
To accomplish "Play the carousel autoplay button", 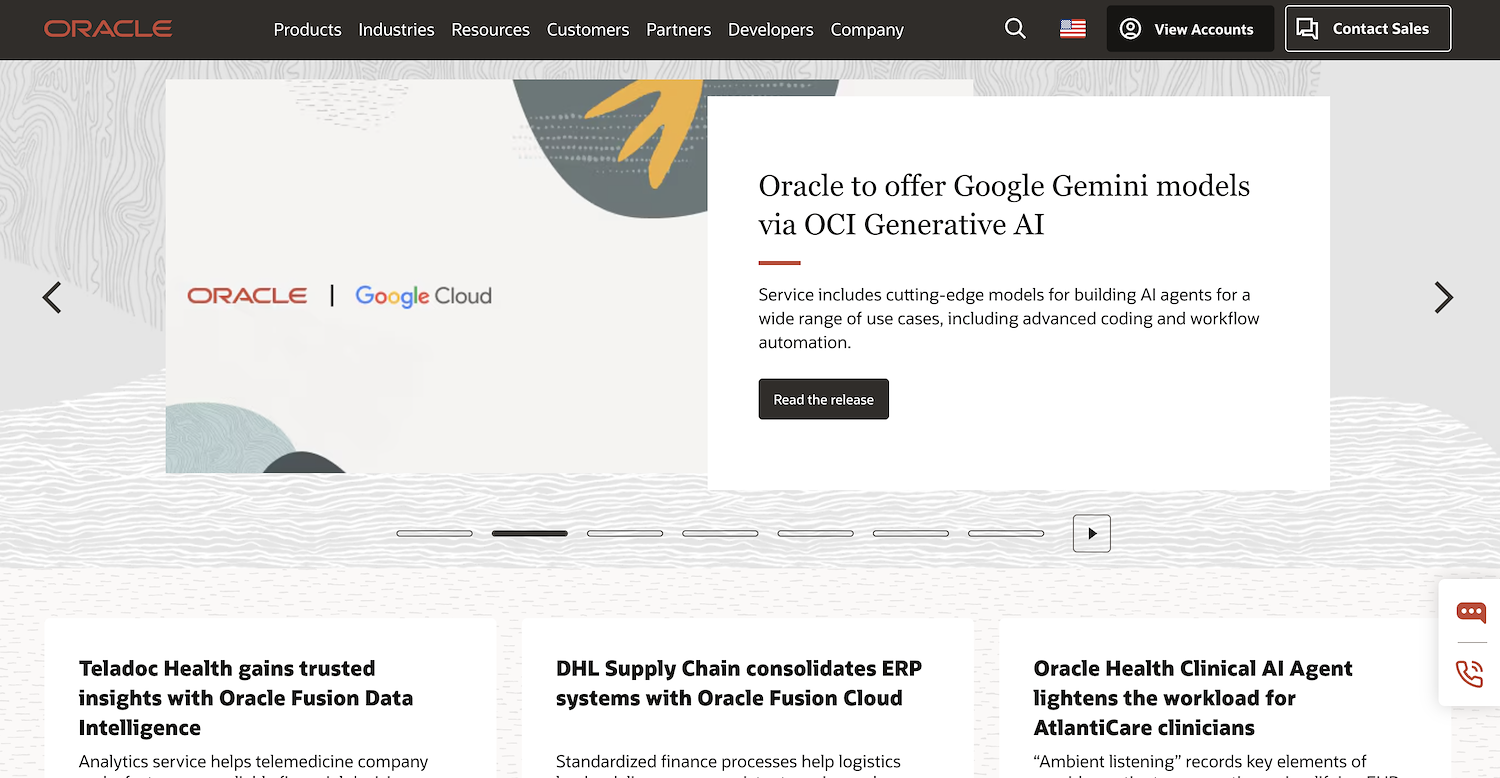I will tap(1092, 533).
